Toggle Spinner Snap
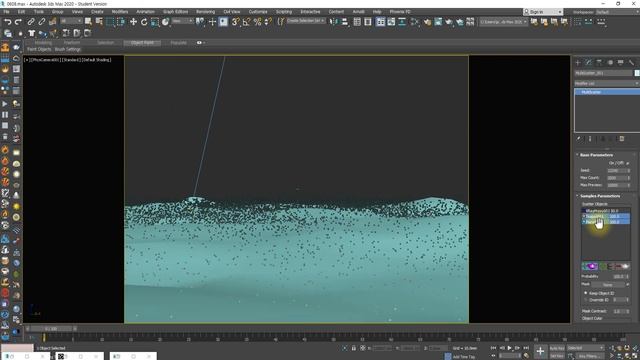Screen dimensions: 640x360 click(268, 22)
